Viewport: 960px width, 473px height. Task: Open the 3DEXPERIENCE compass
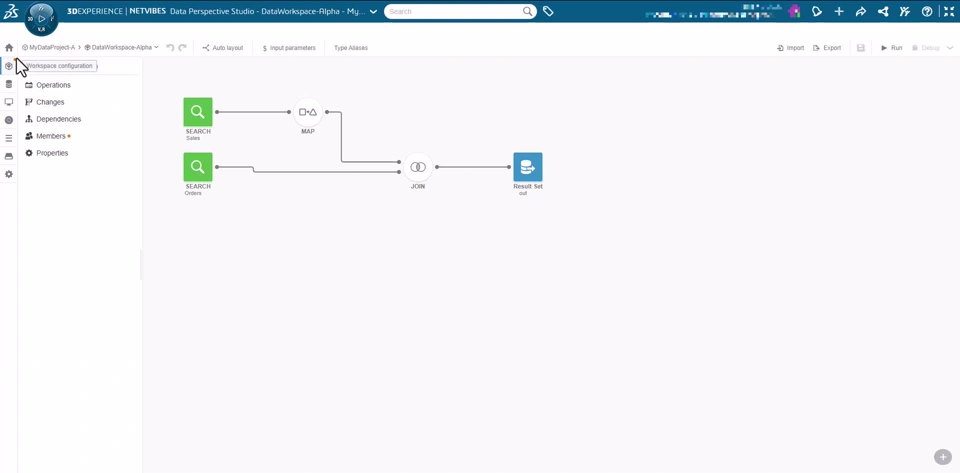coord(41,19)
